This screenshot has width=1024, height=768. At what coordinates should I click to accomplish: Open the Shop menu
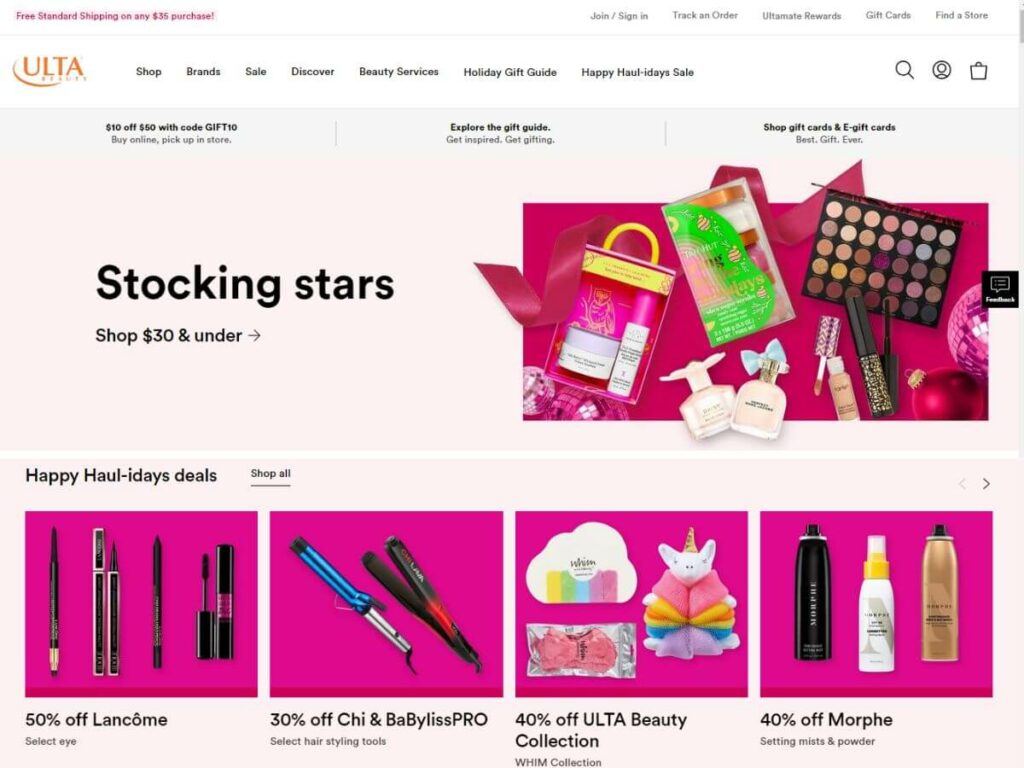tap(149, 72)
